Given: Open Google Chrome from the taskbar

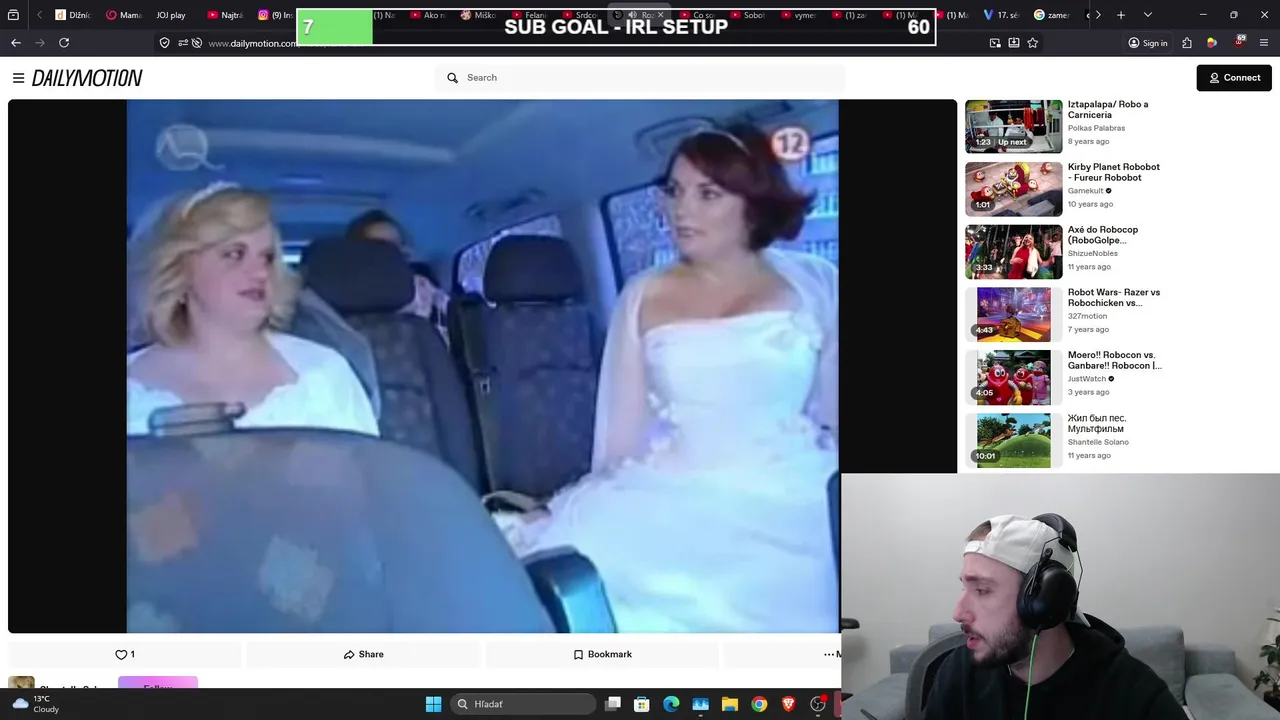Looking at the screenshot, I should click(x=759, y=704).
